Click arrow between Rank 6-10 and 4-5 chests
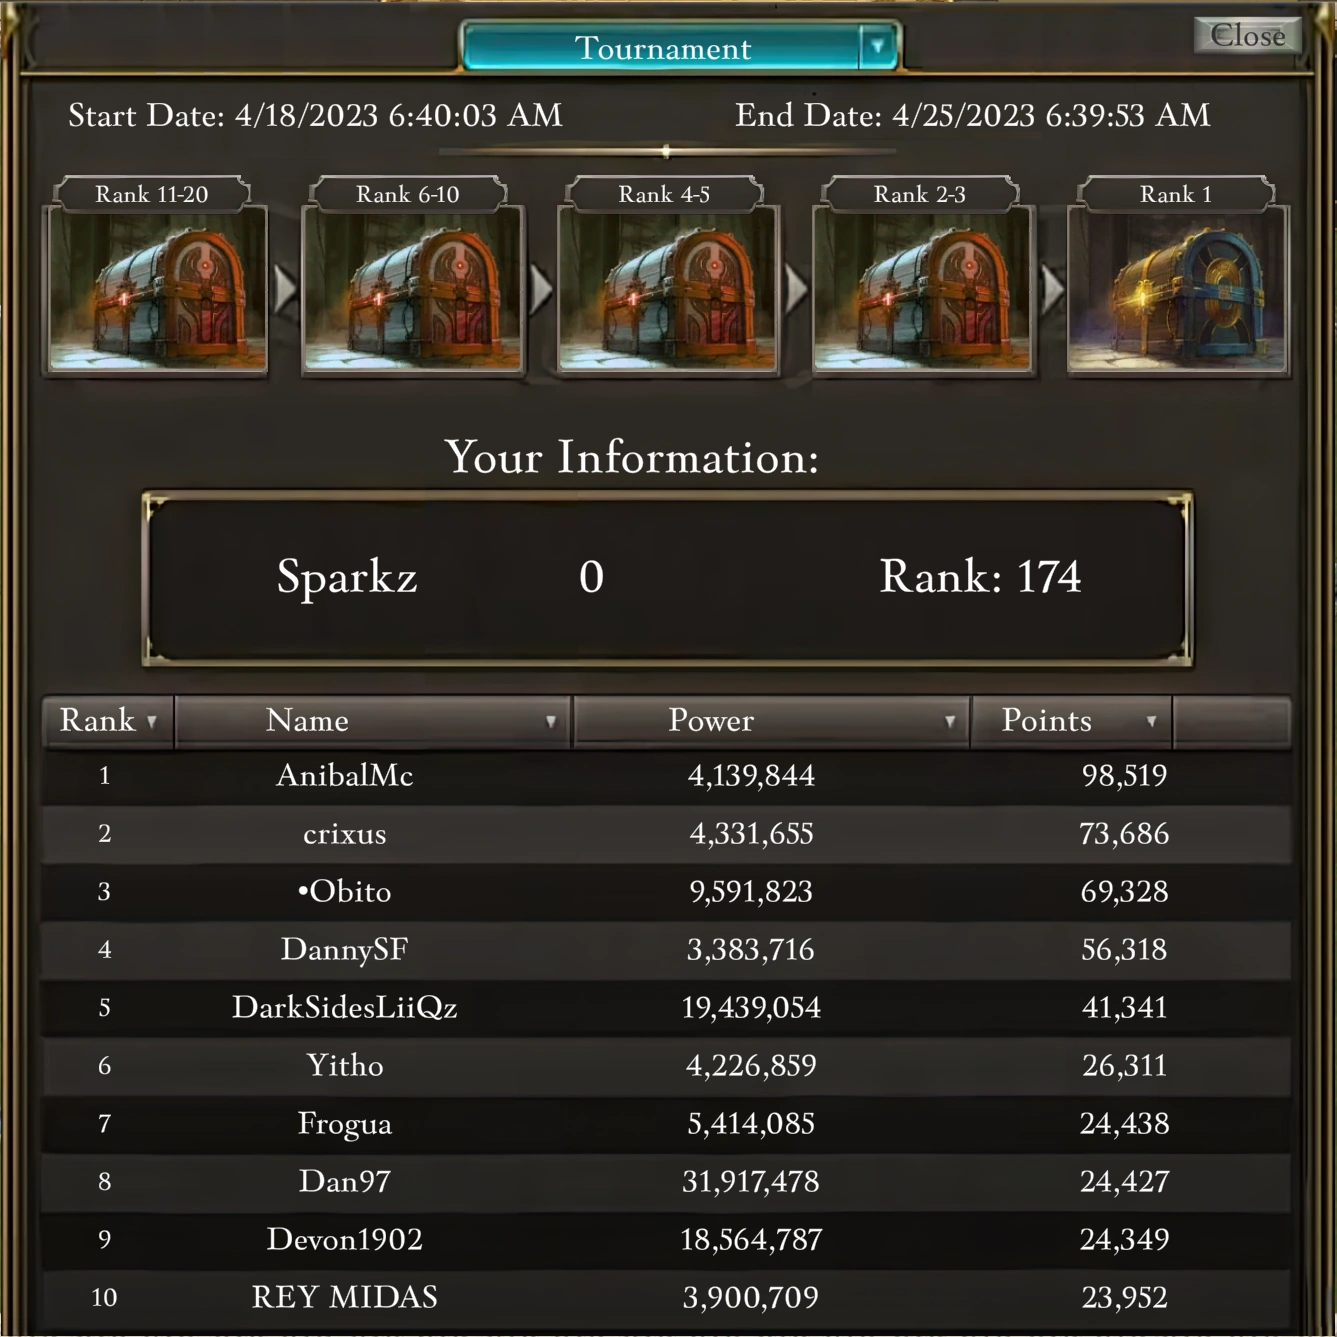This screenshot has height=1337, width=1337. coord(541,289)
